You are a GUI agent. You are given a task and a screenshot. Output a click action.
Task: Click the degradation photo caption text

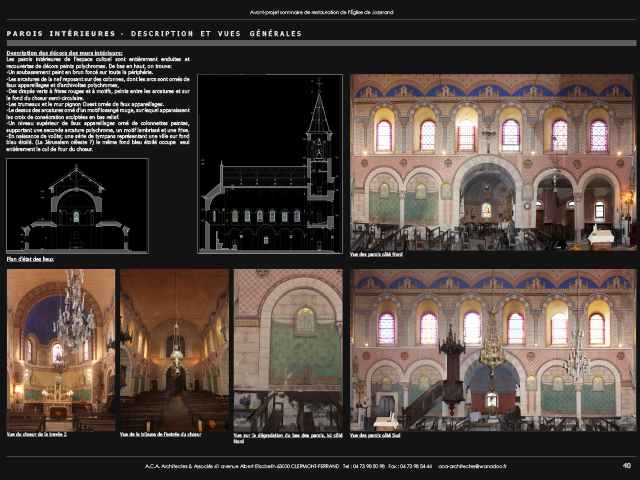tap(288, 437)
